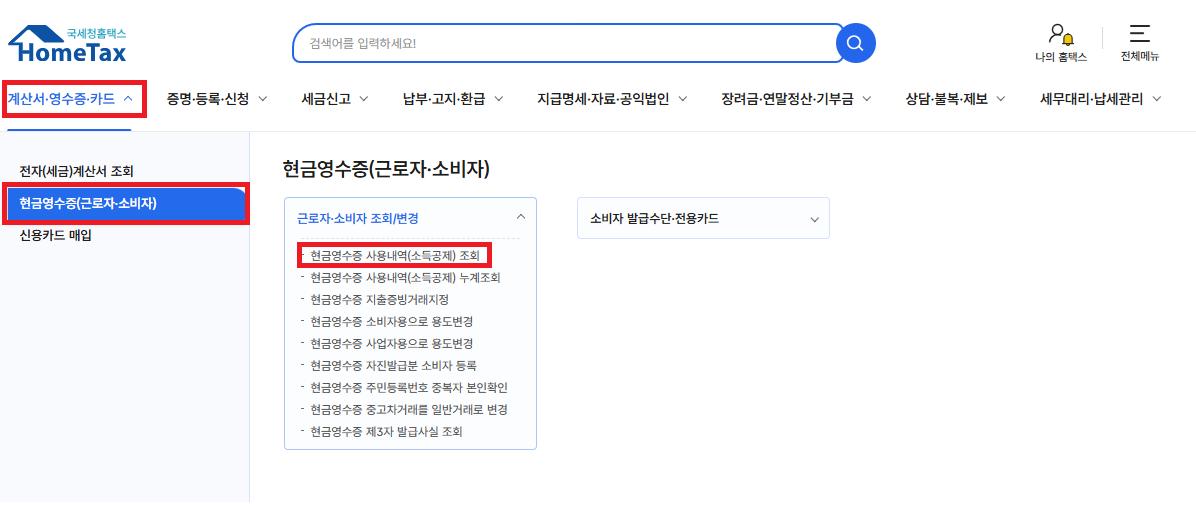
Task: Select 신용카드 매입 in sidebar
Action: 56,236
